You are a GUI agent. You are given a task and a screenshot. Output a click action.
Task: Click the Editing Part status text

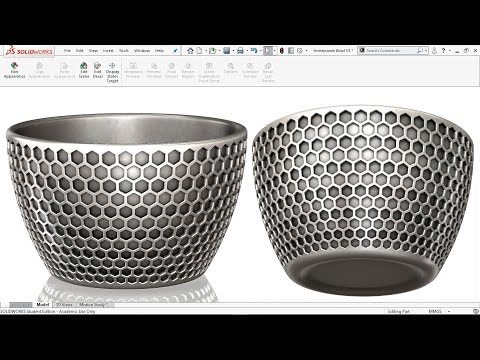pyautogui.click(x=398, y=311)
